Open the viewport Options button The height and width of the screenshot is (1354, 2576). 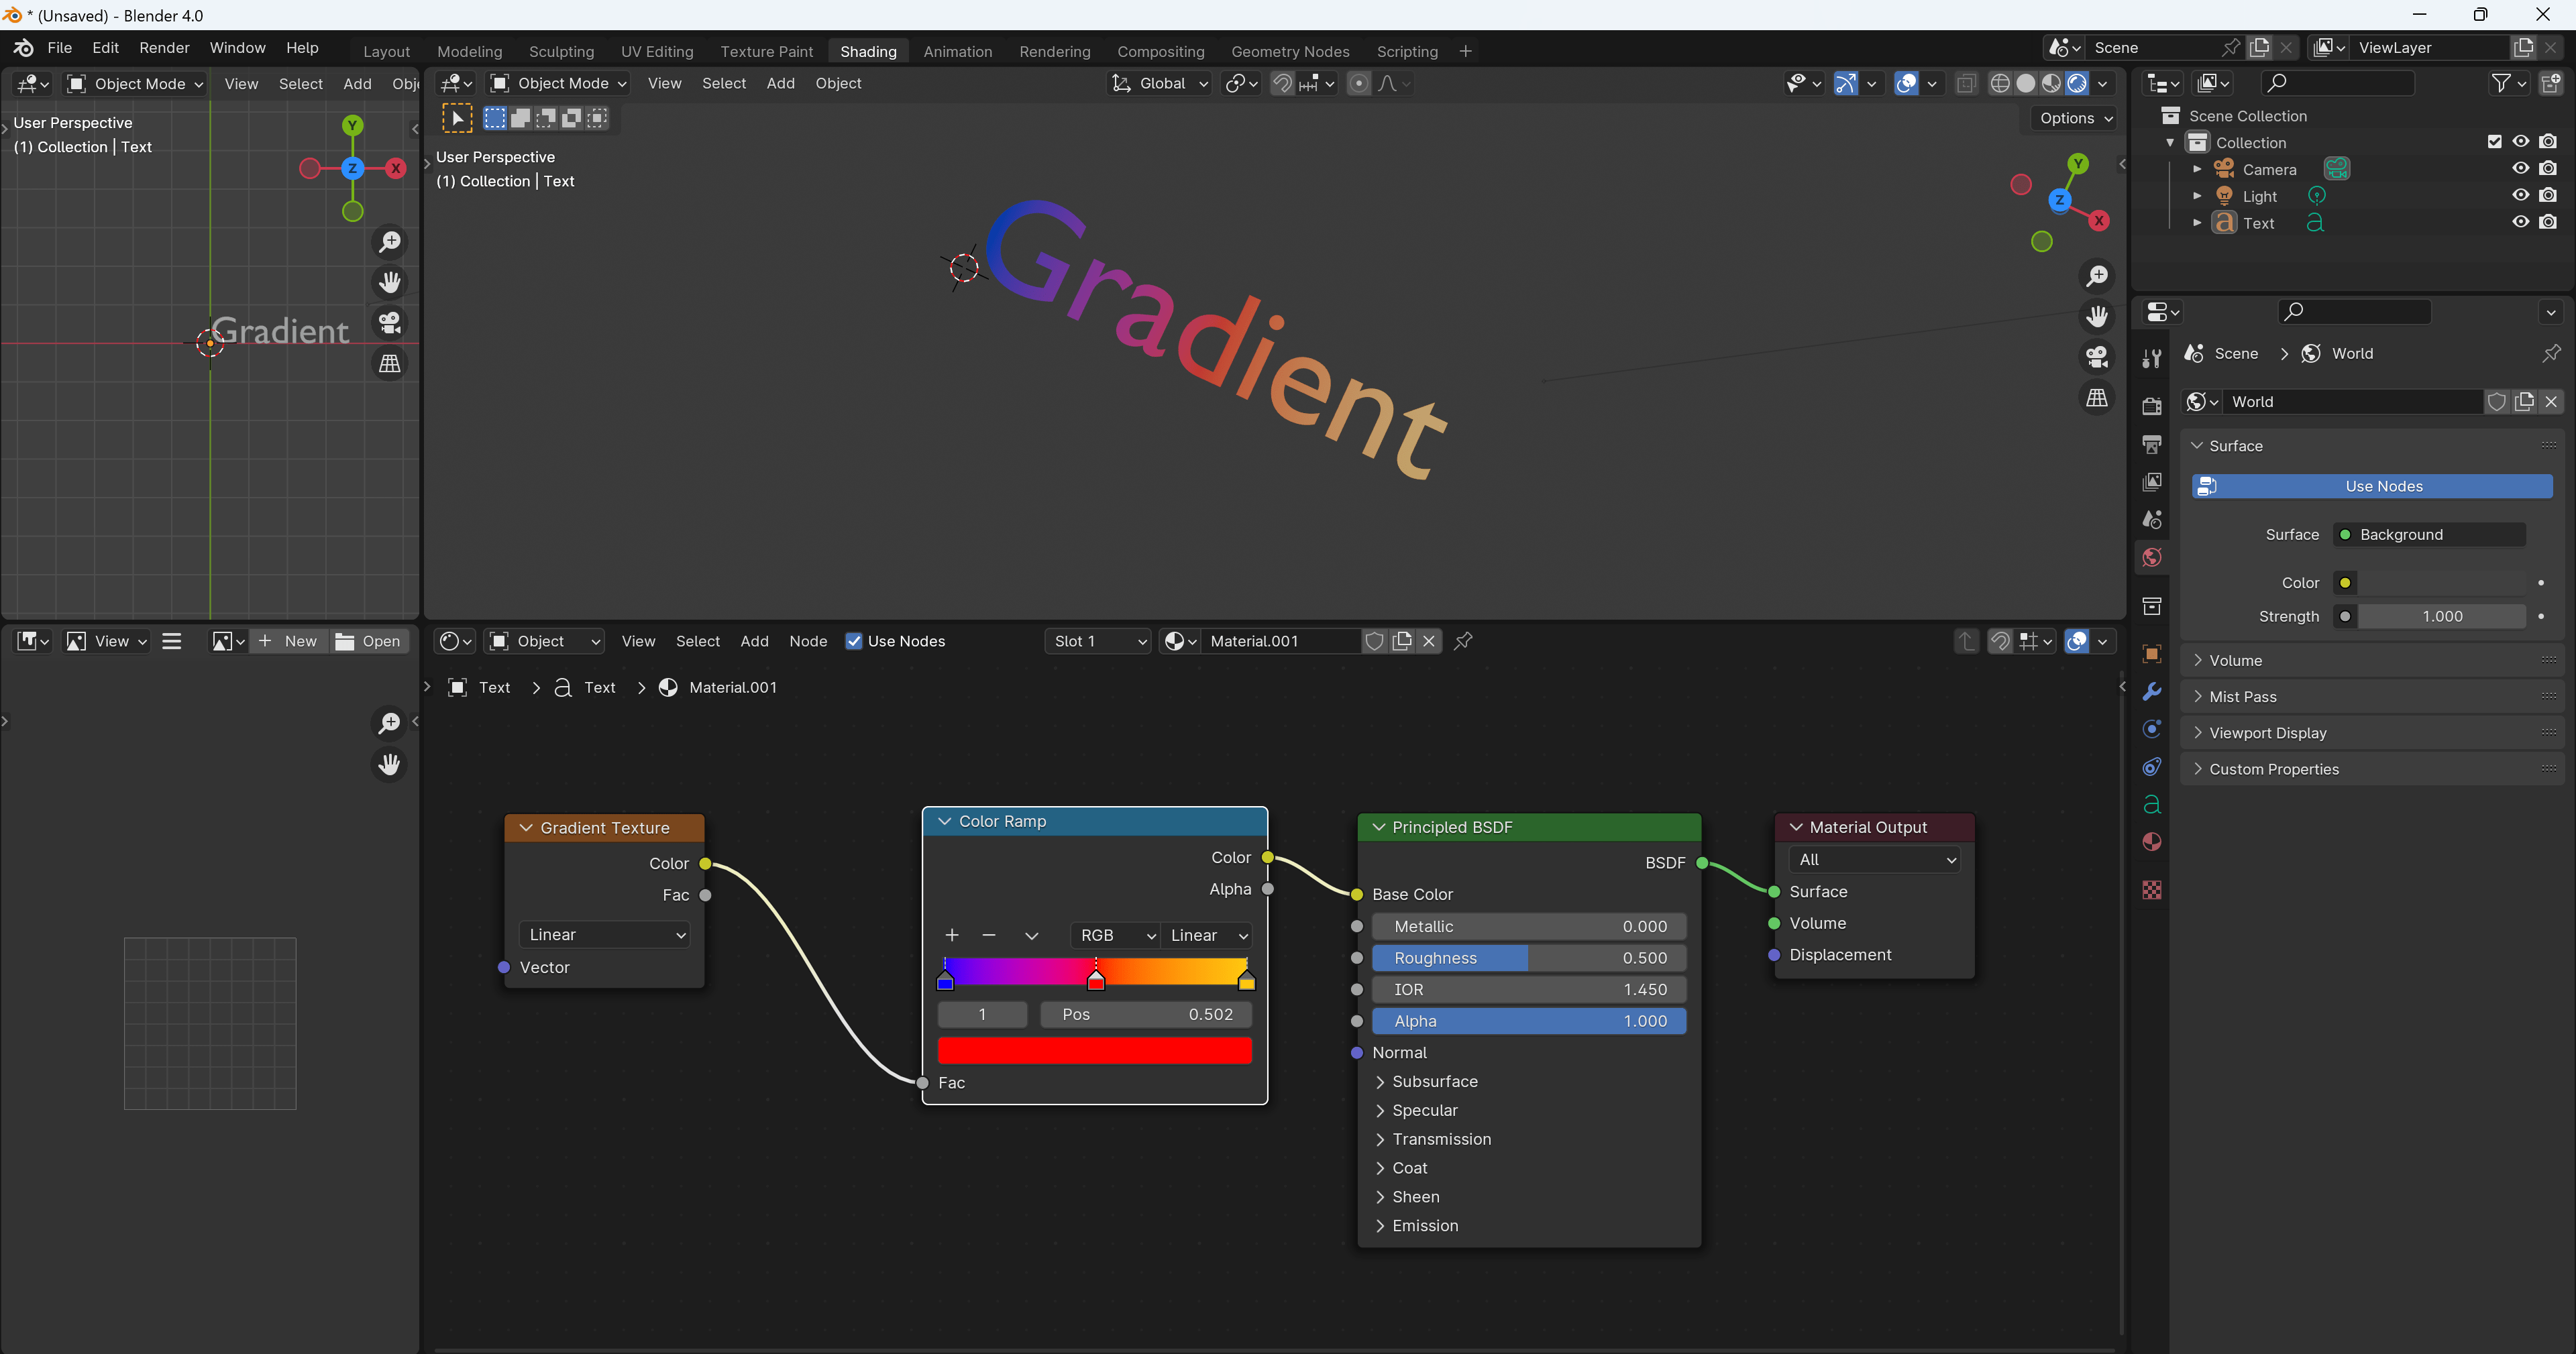click(2076, 118)
